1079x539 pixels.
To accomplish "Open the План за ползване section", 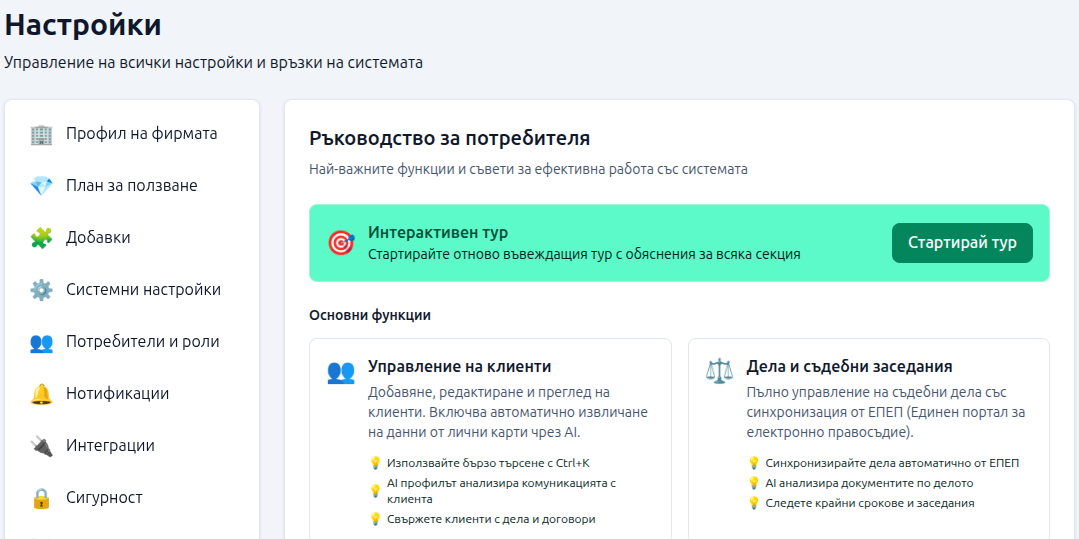I will coord(132,186).
